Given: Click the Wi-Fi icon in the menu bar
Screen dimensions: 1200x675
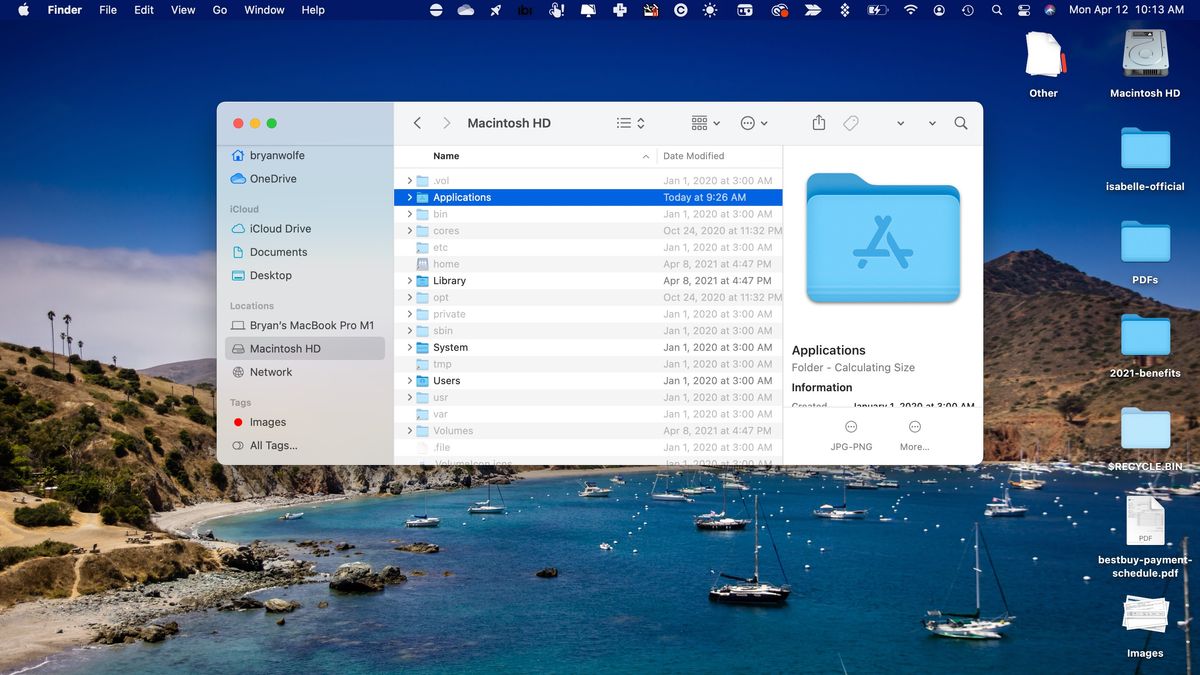Looking at the screenshot, I should click(x=910, y=10).
